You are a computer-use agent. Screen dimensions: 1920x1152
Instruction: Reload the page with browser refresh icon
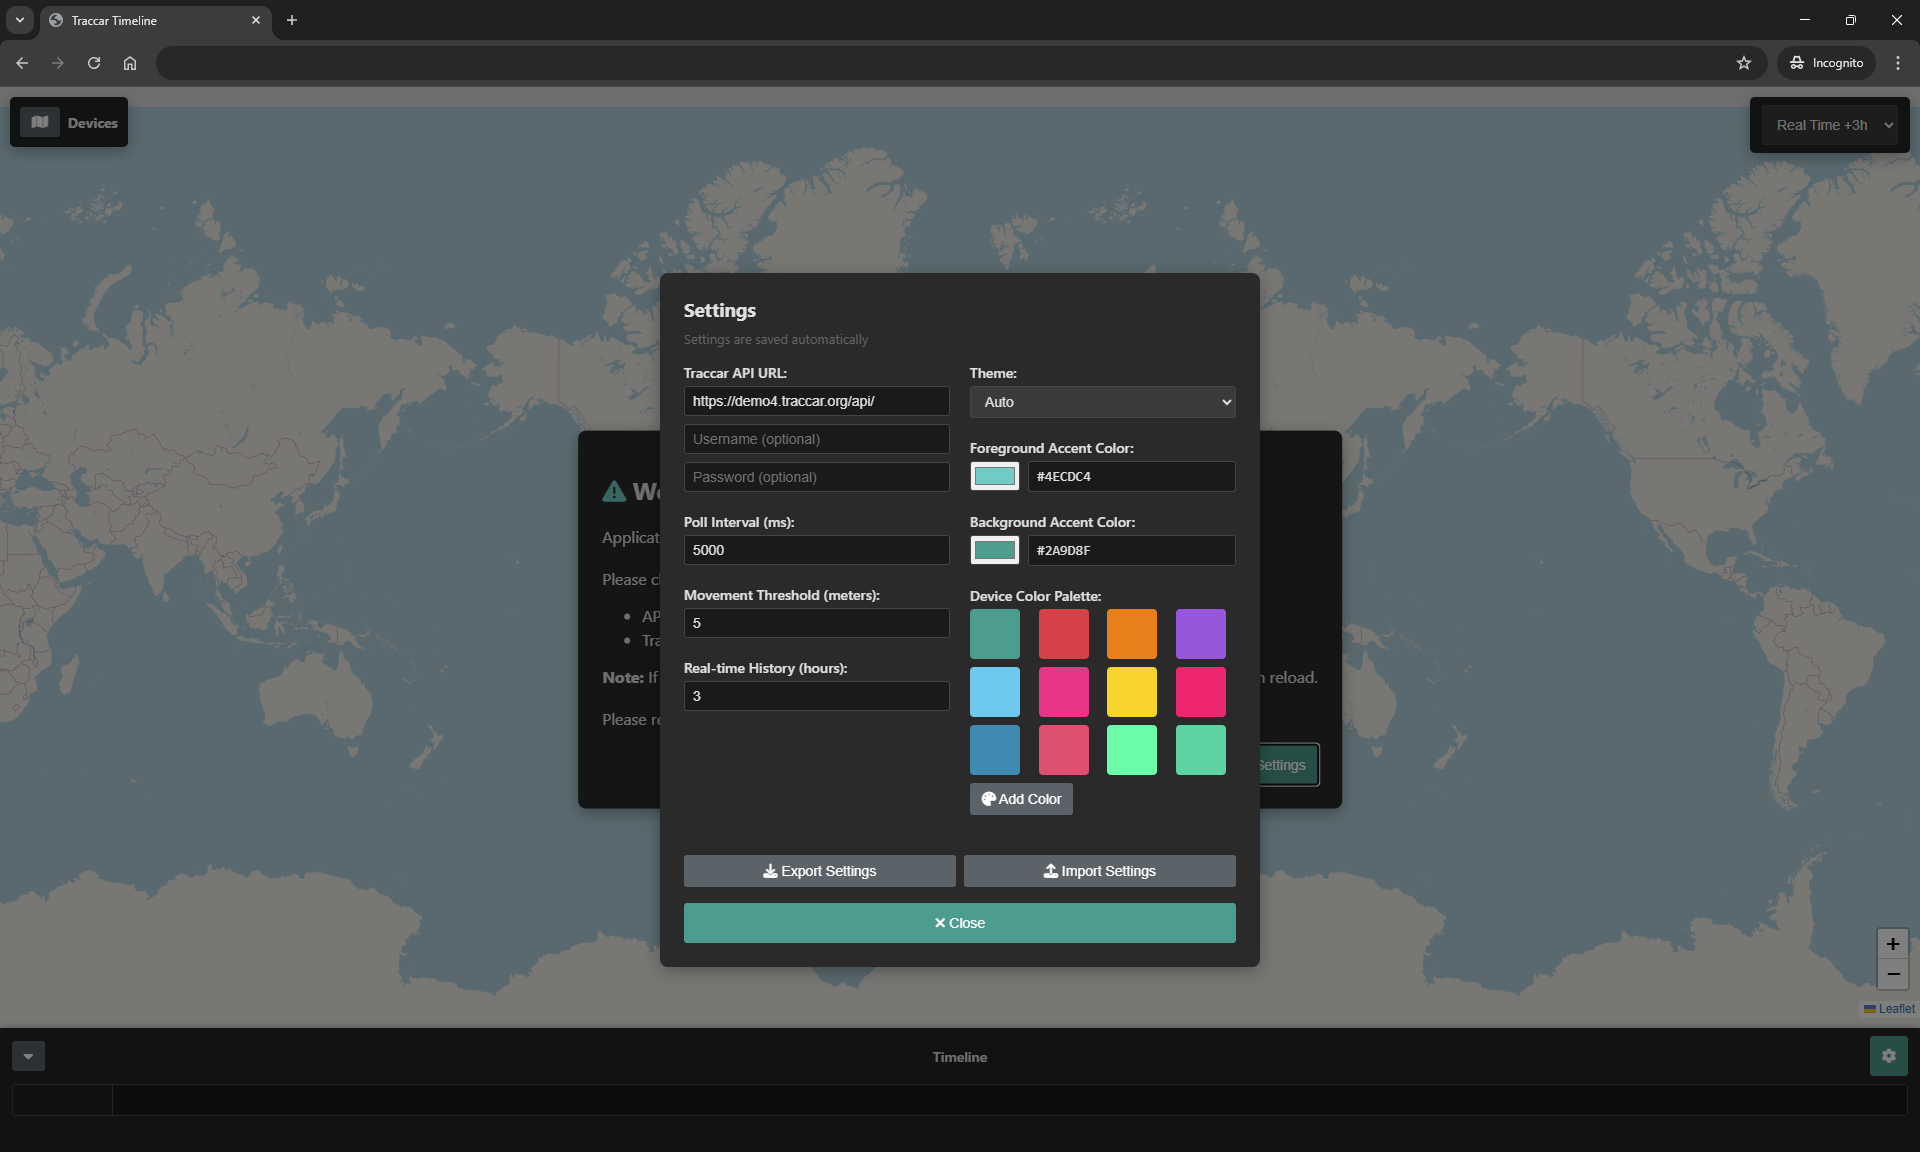(94, 63)
